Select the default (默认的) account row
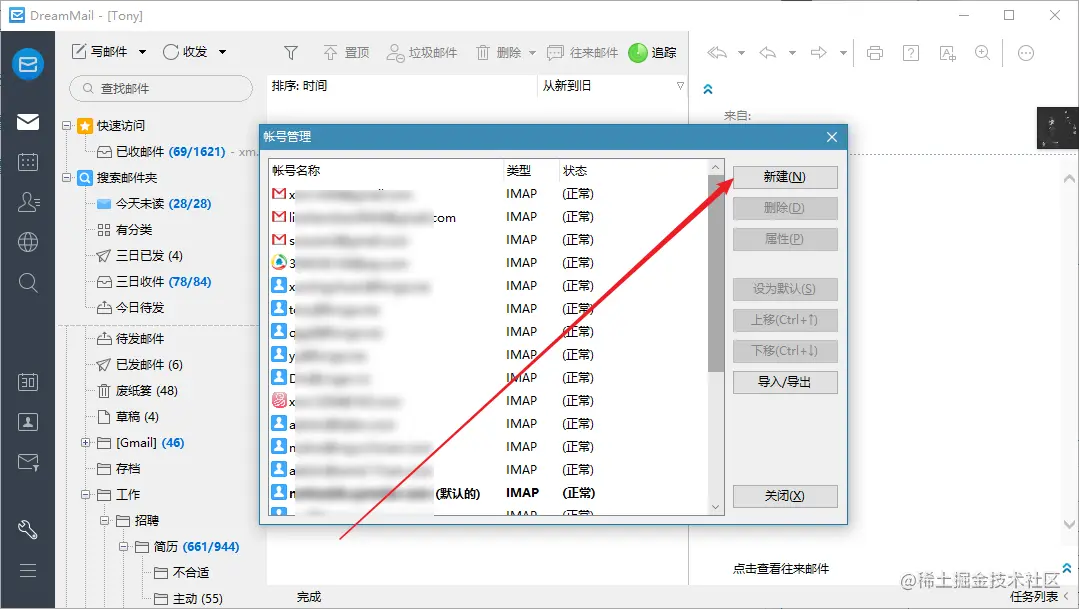The width and height of the screenshot is (1079, 609). 488,493
